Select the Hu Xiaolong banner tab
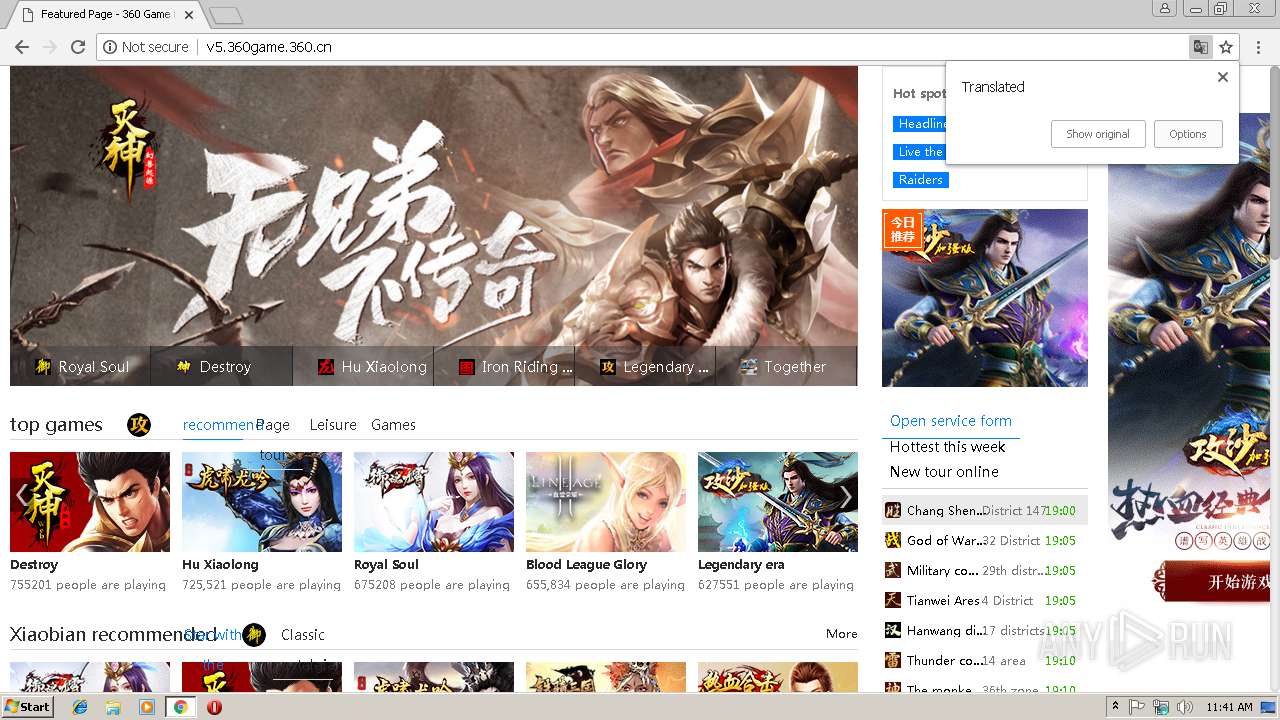This screenshot has width=1280, height=720. coord(363,366)
